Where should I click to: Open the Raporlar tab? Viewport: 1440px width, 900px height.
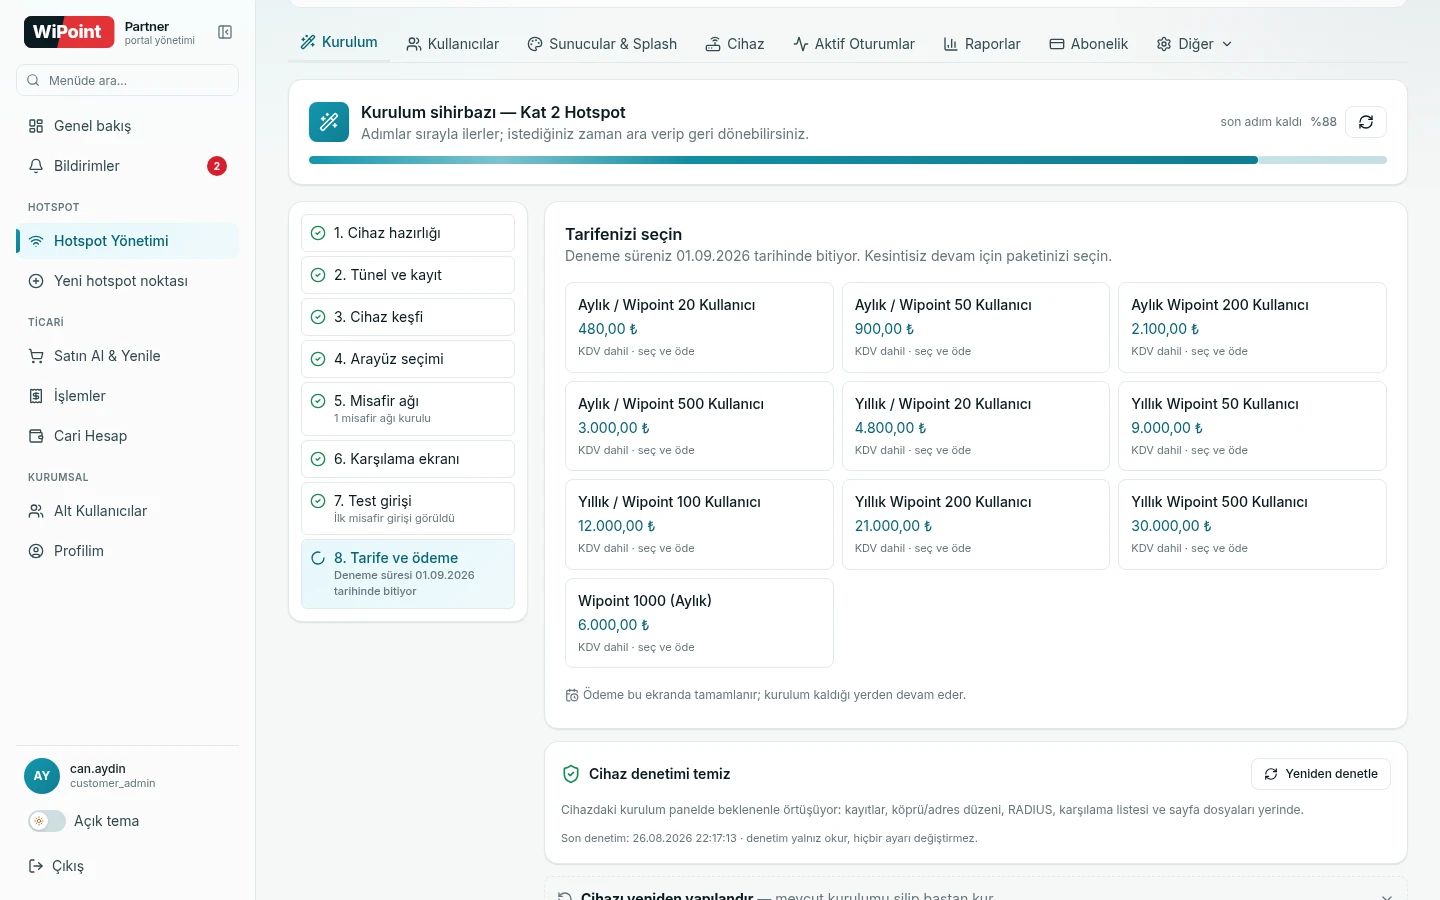[982, 44]
